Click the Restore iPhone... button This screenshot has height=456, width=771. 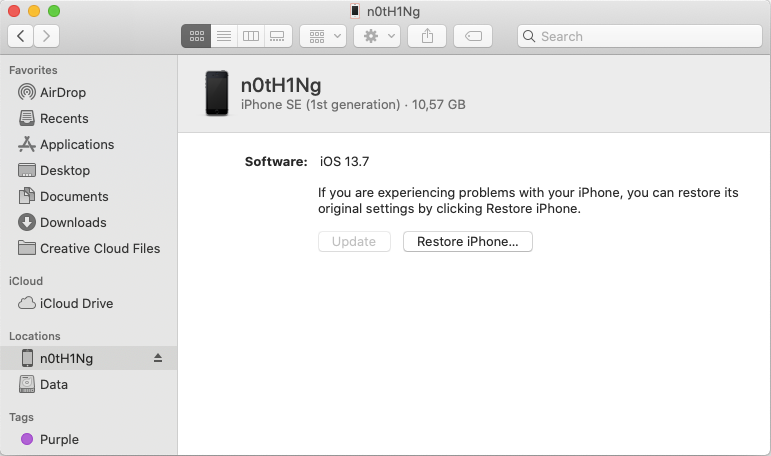pos(468,242)
